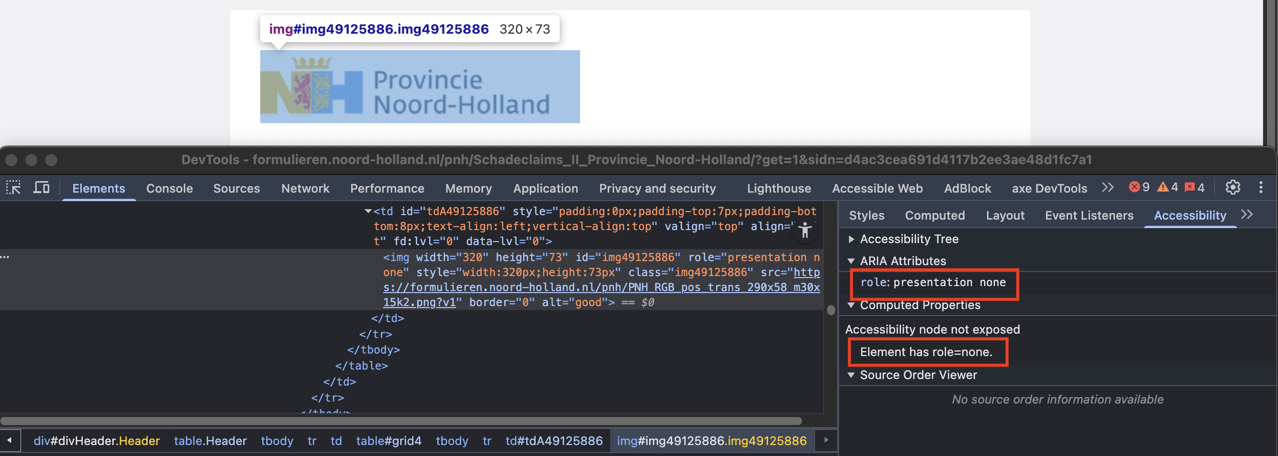Click the issues count flag badge
The height and width of the screenshot is (456, 1278).
coord(1195,188)
